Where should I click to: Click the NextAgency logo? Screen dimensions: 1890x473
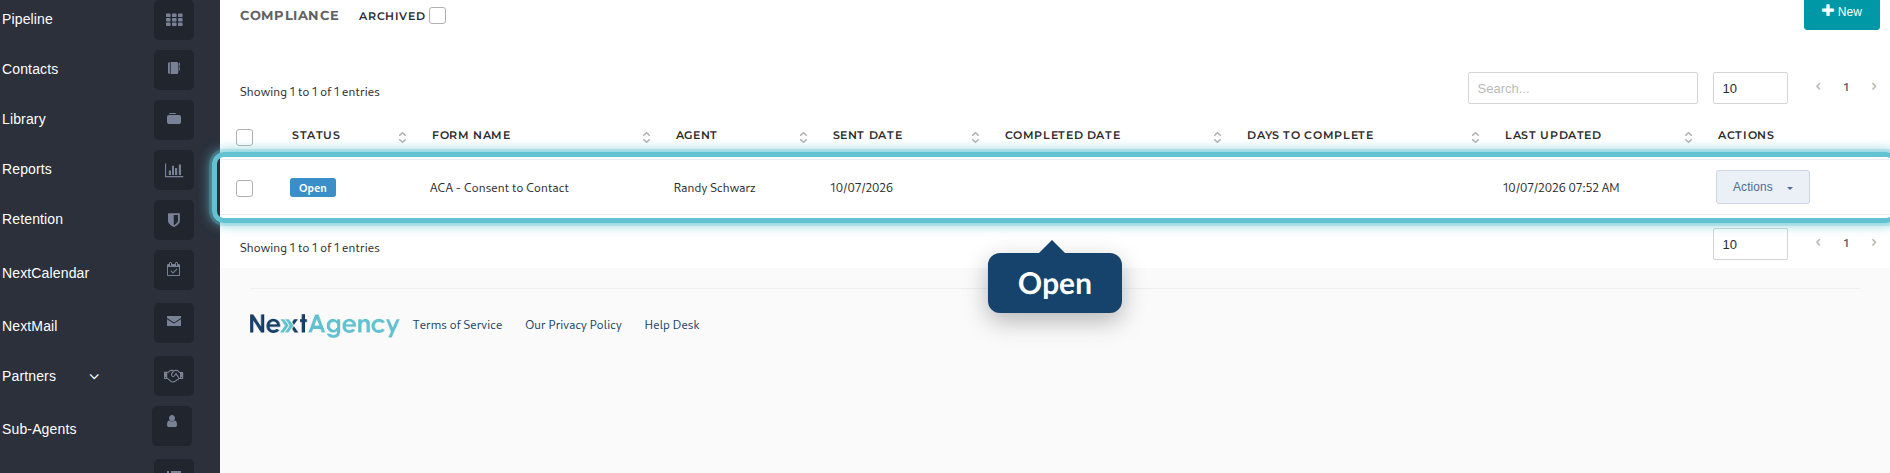(x=324, y=324)
